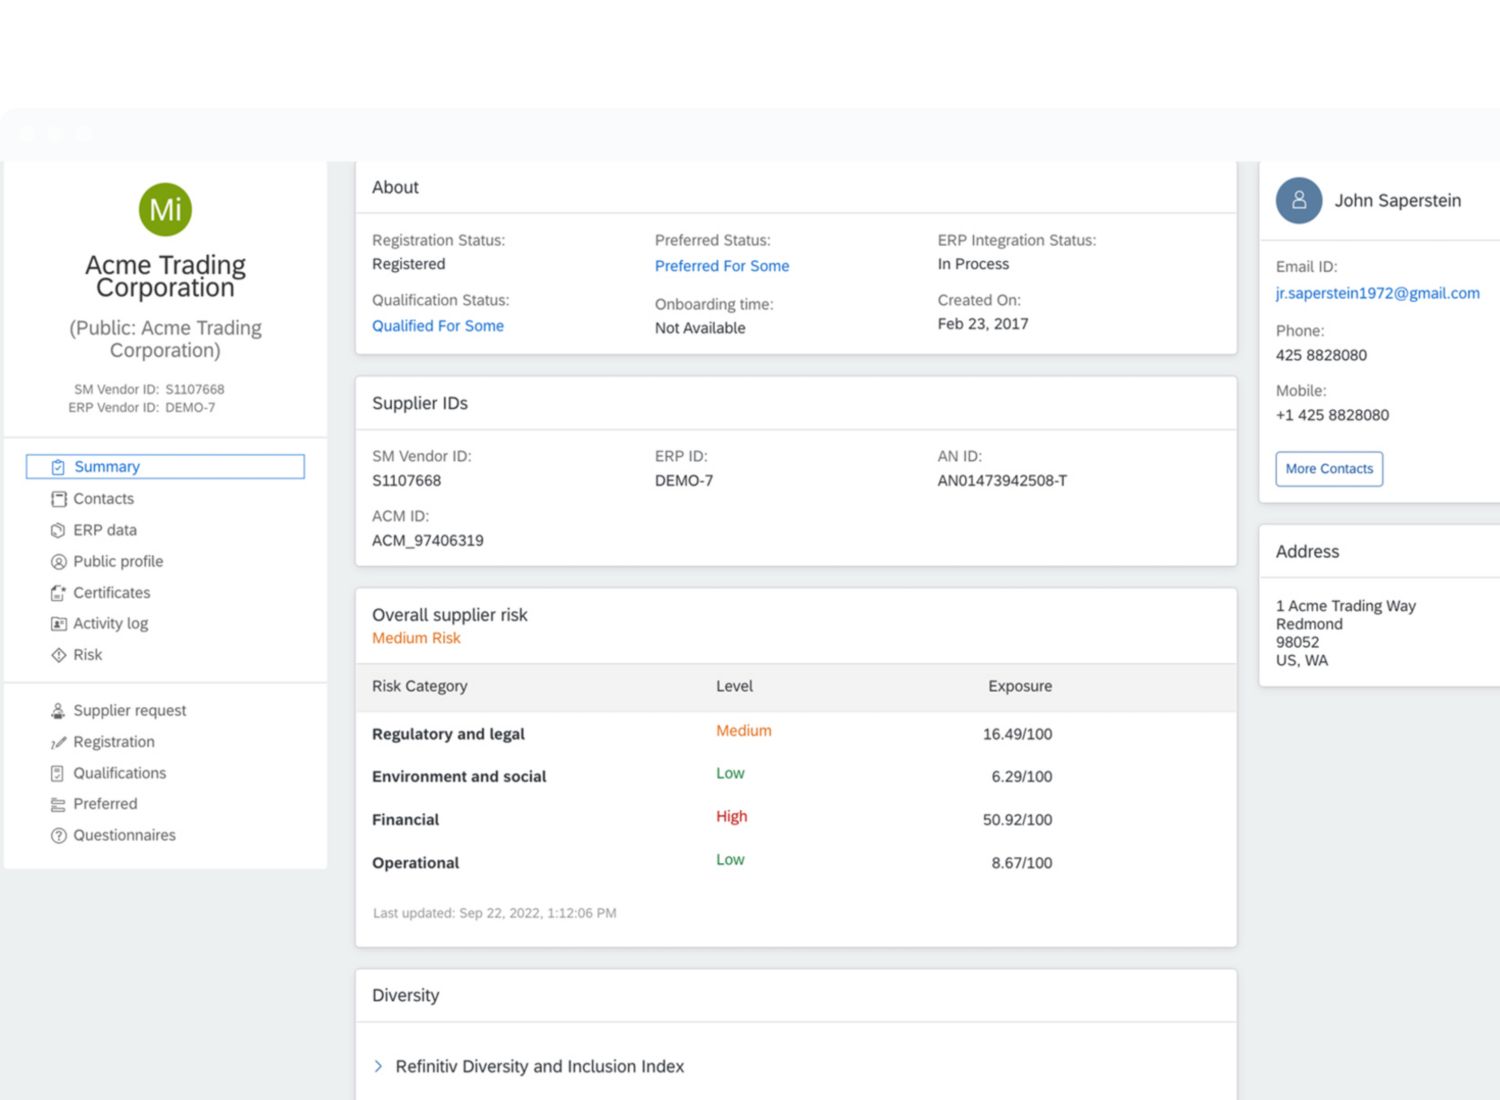Click the Contacts sidebar icon

click(x=58, y=499)
